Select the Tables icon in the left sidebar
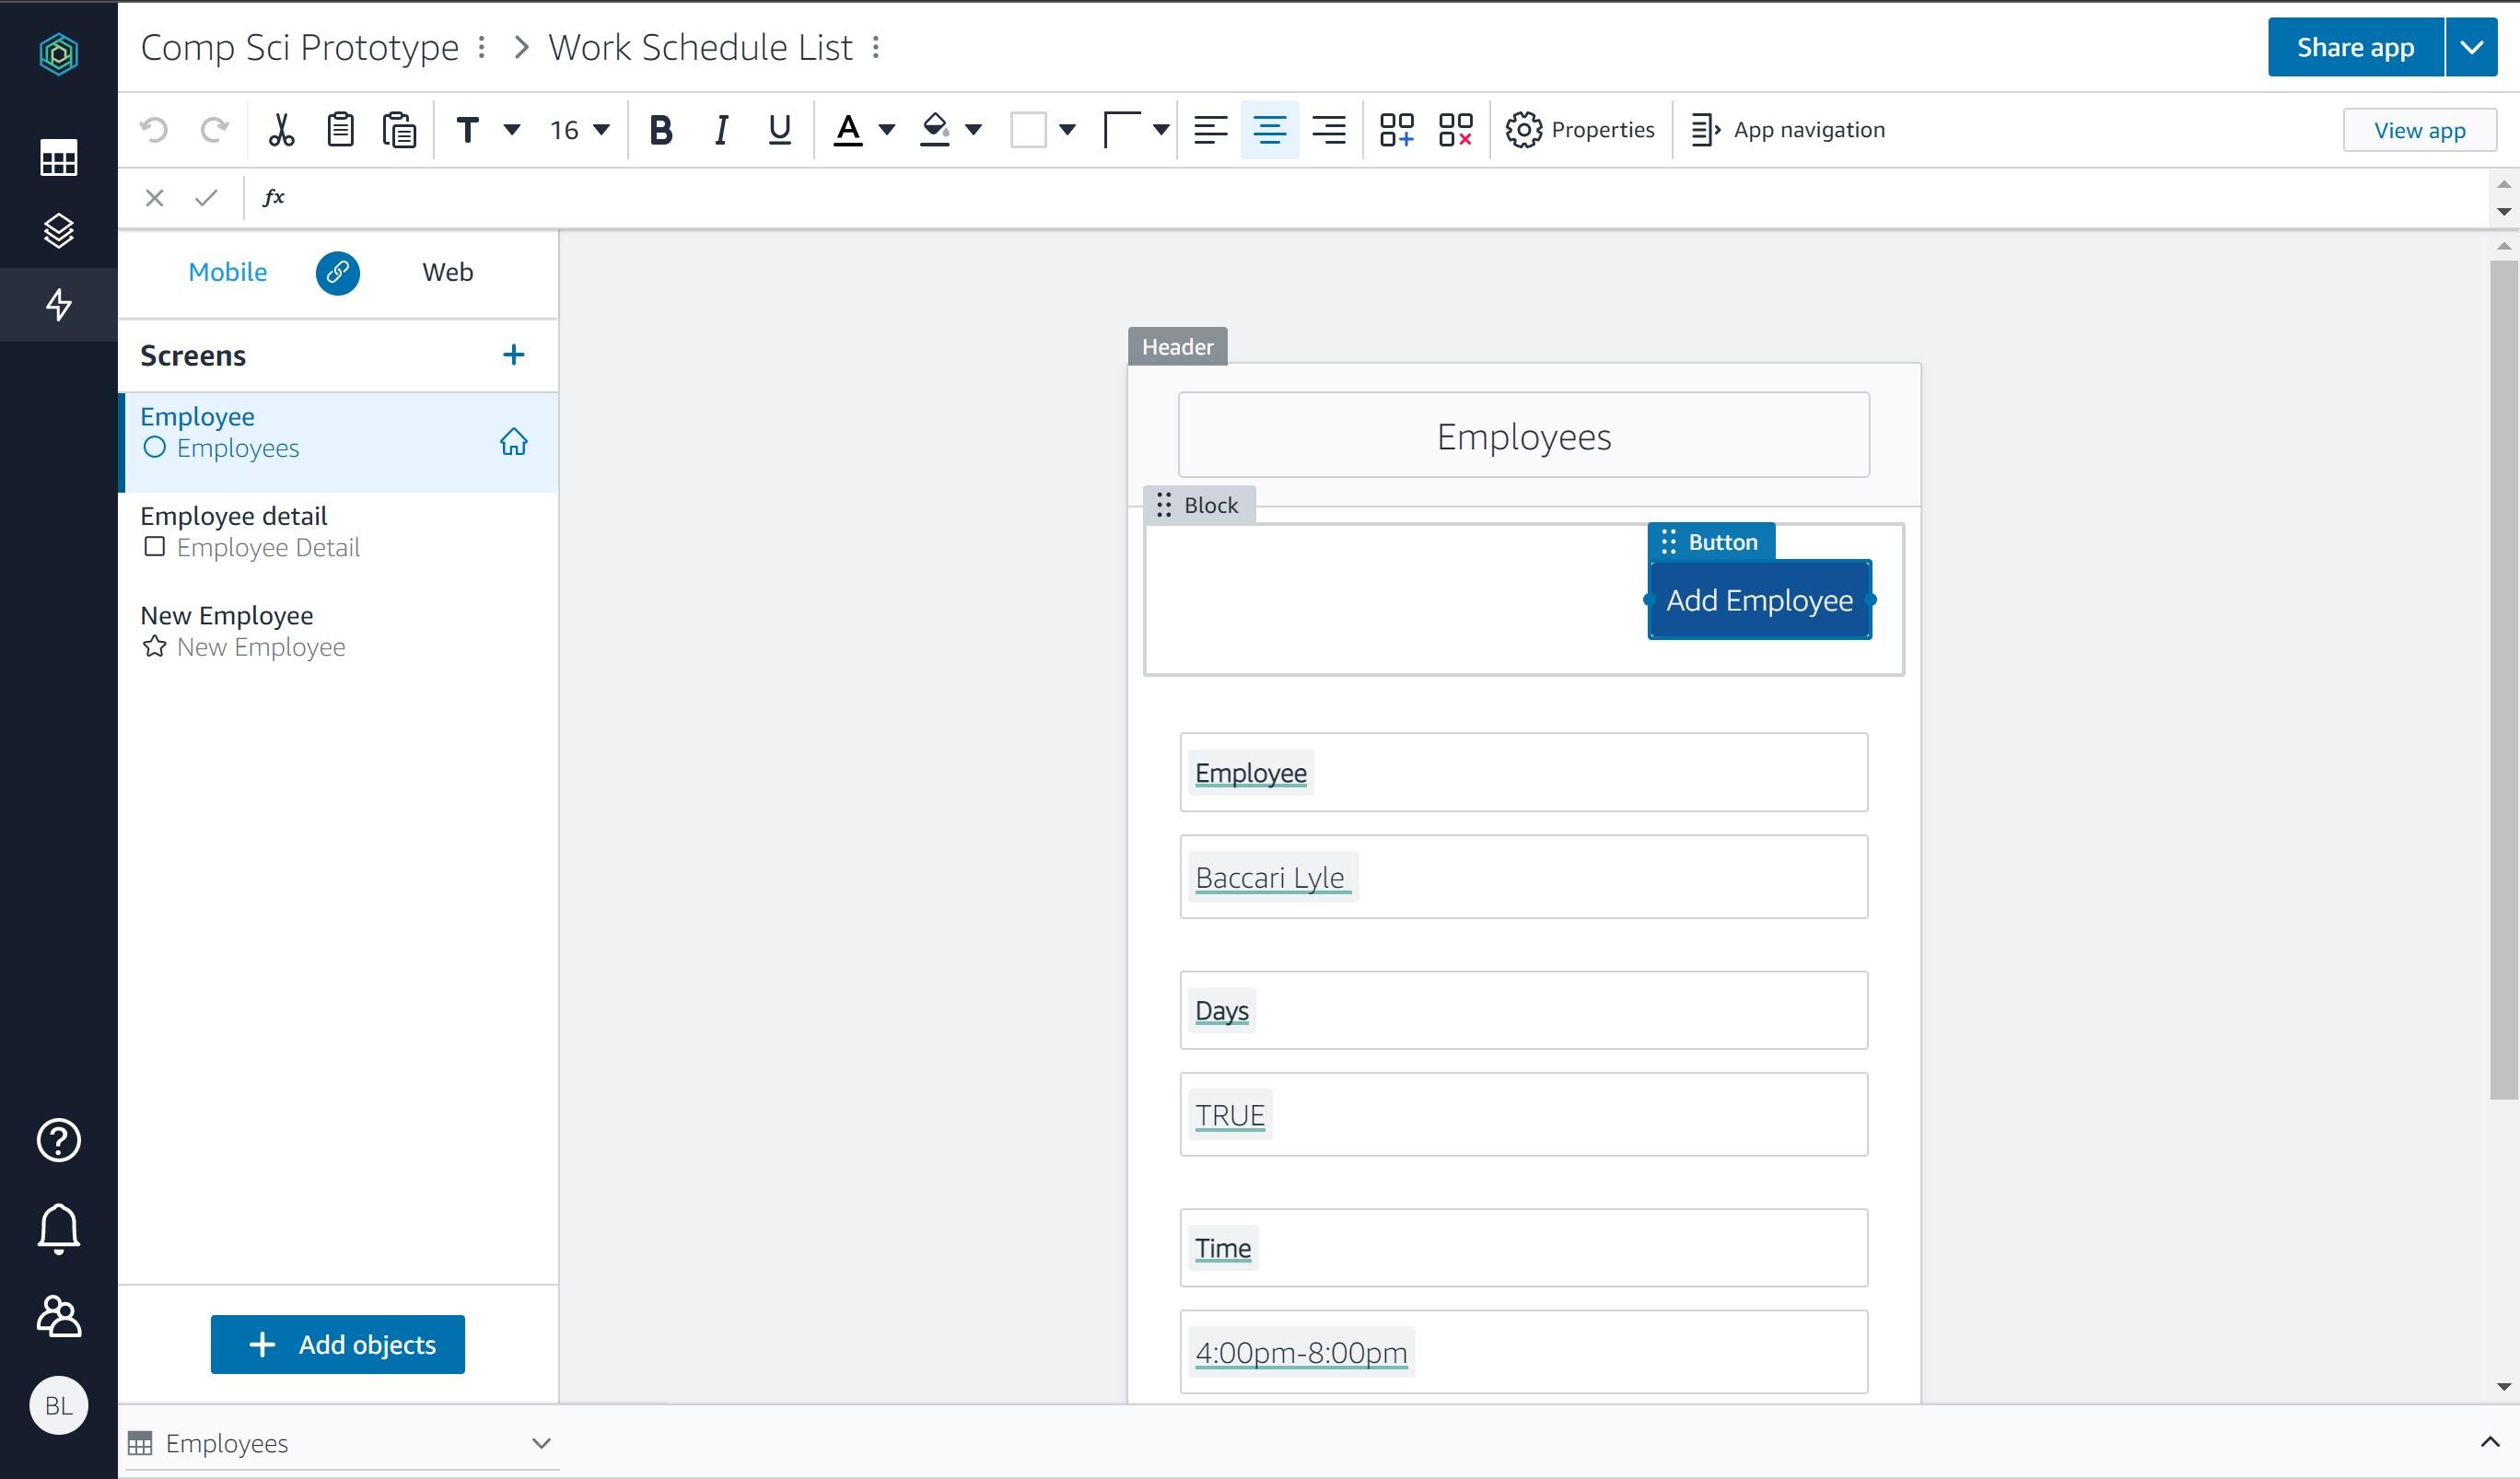 [x=57, y=158]
